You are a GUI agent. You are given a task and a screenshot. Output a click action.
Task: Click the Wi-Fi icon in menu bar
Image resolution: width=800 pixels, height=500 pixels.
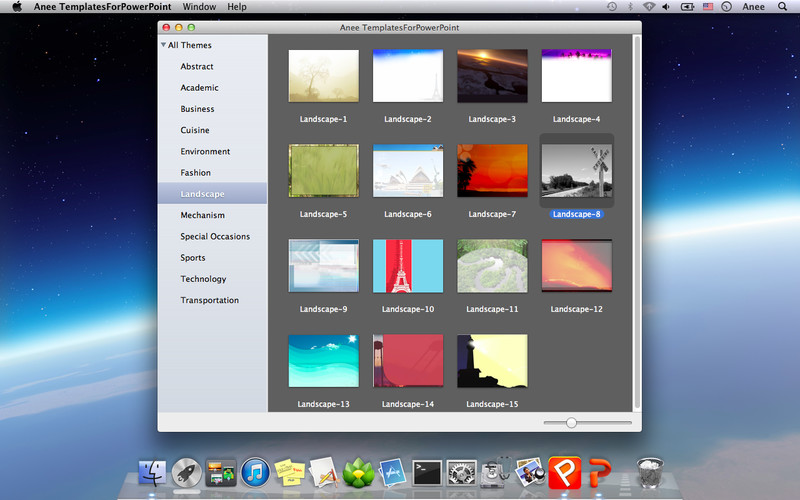(648, 7)
